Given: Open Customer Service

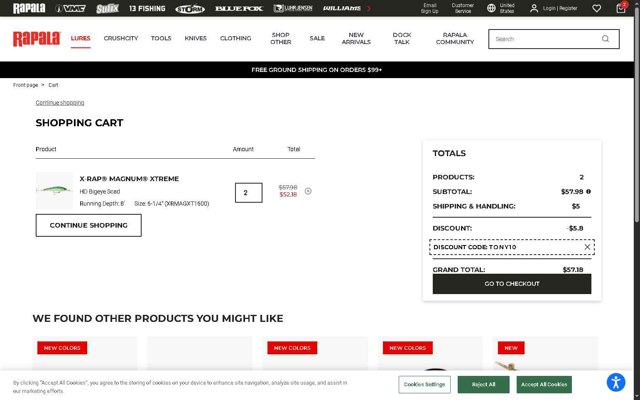Looking at the screenshot, I should click(462, 8).
